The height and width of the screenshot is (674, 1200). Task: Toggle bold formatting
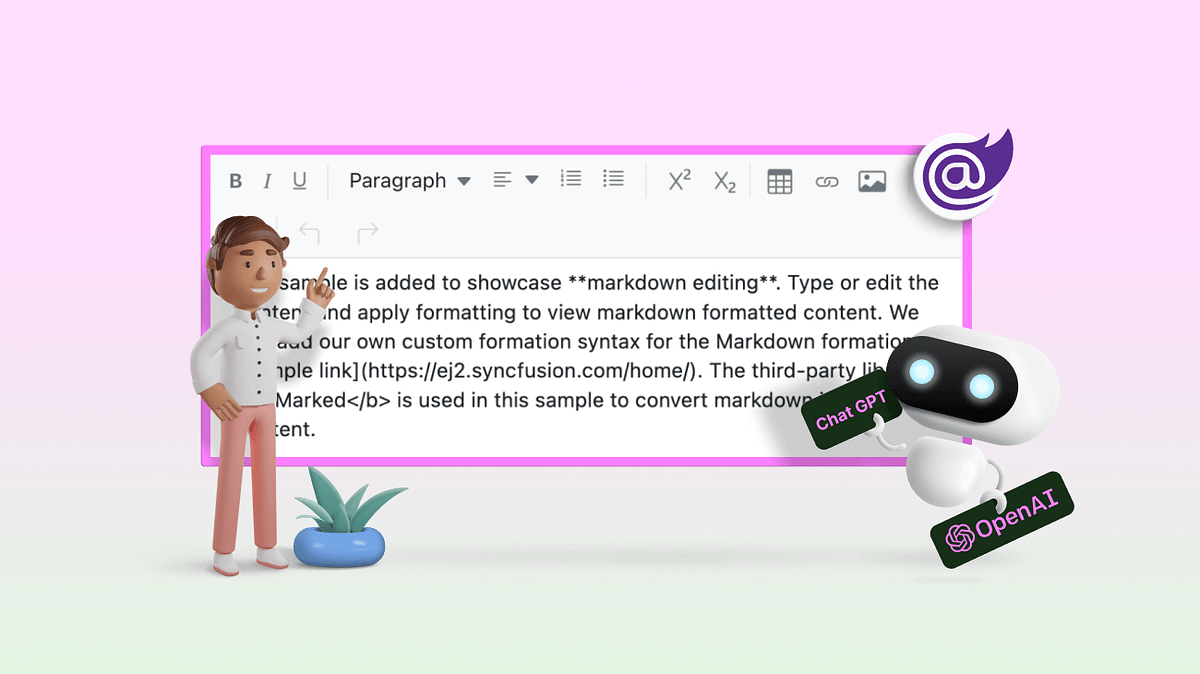[236, 180]
